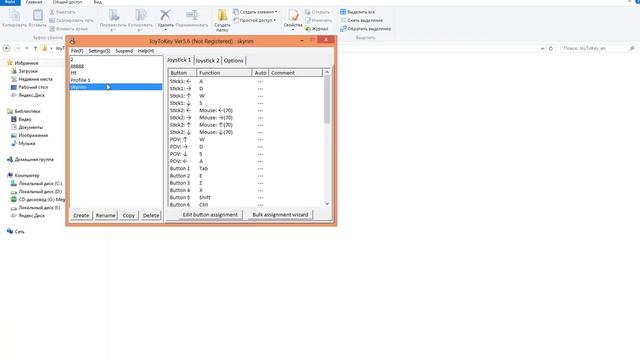
Task: Open the dropdown arrow under Удалить
Action: pyautogui.click(x=165, y=30)
